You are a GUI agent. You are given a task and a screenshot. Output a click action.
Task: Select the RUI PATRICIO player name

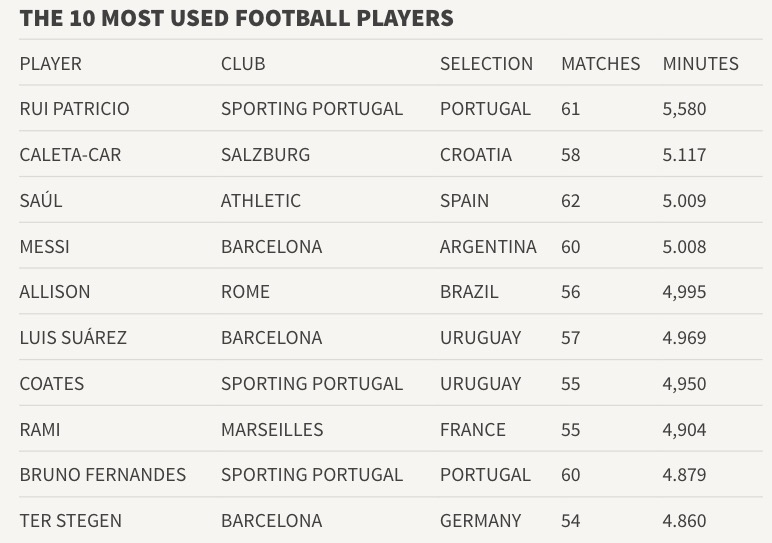(x=74, y=109)
